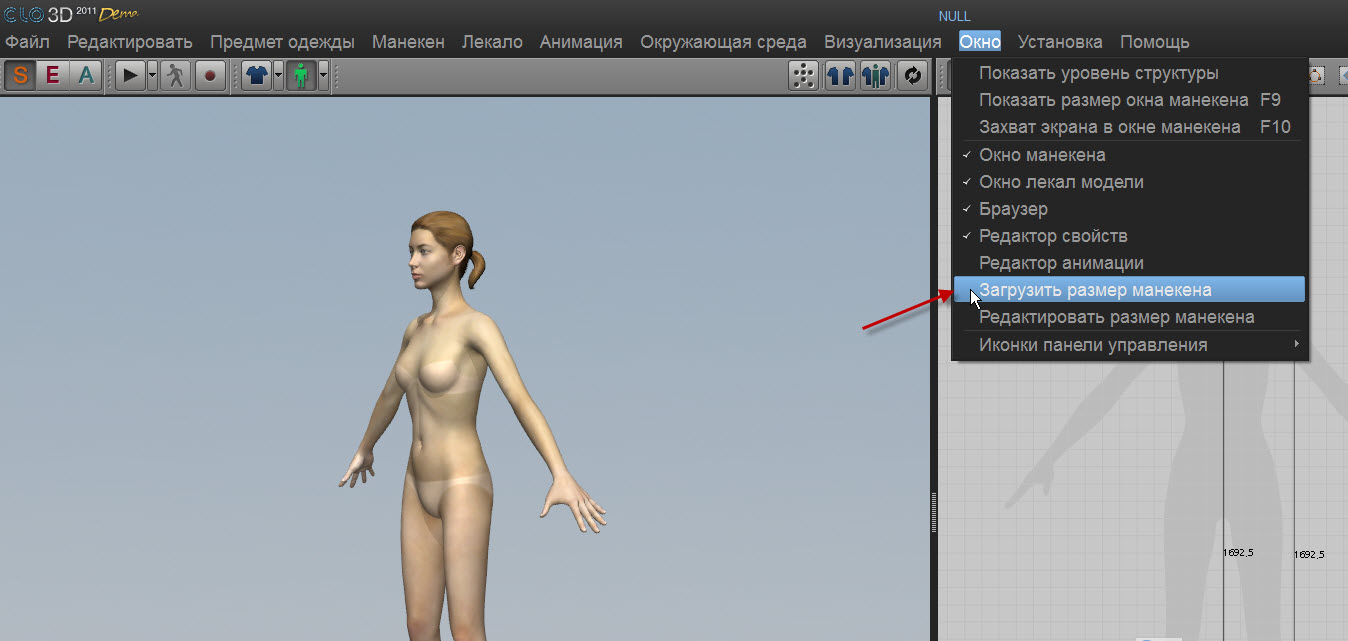Click the circular refresh arrows icon
The image size is (1348, 641).
pos(912,75)
